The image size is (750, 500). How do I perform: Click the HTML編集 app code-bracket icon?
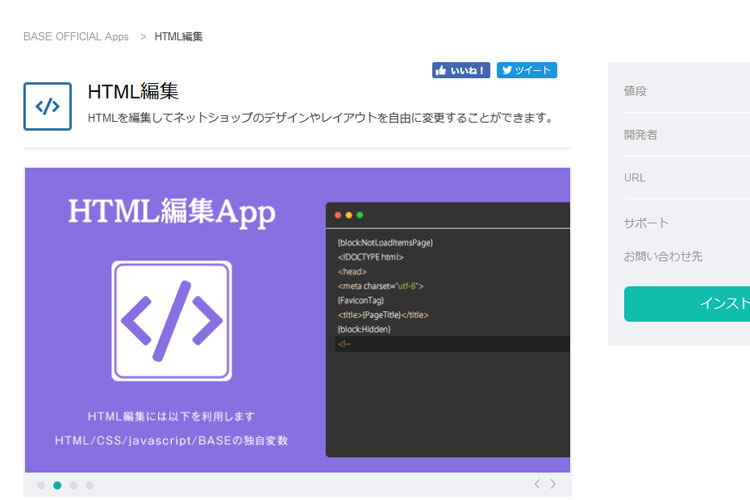[47, 106]
